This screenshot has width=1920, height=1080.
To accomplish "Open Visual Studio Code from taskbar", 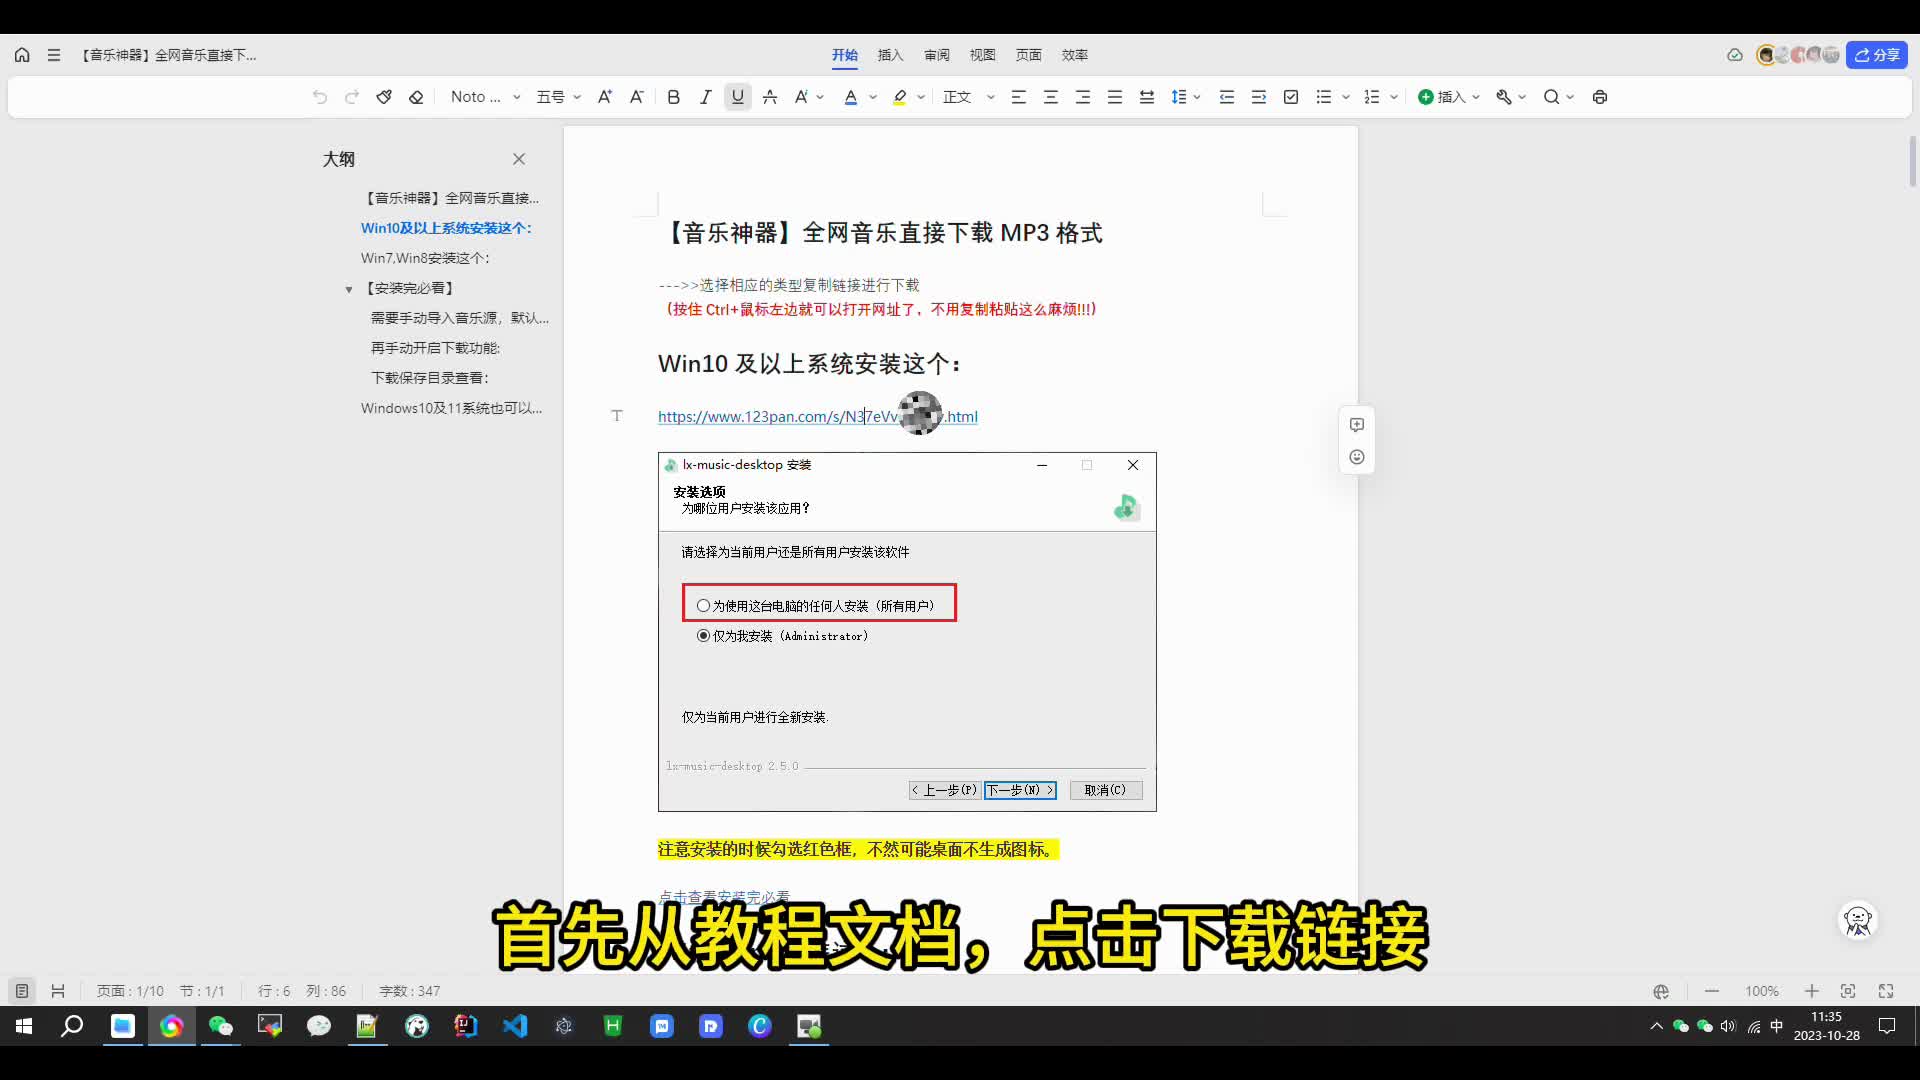I will coord(515,1026).
